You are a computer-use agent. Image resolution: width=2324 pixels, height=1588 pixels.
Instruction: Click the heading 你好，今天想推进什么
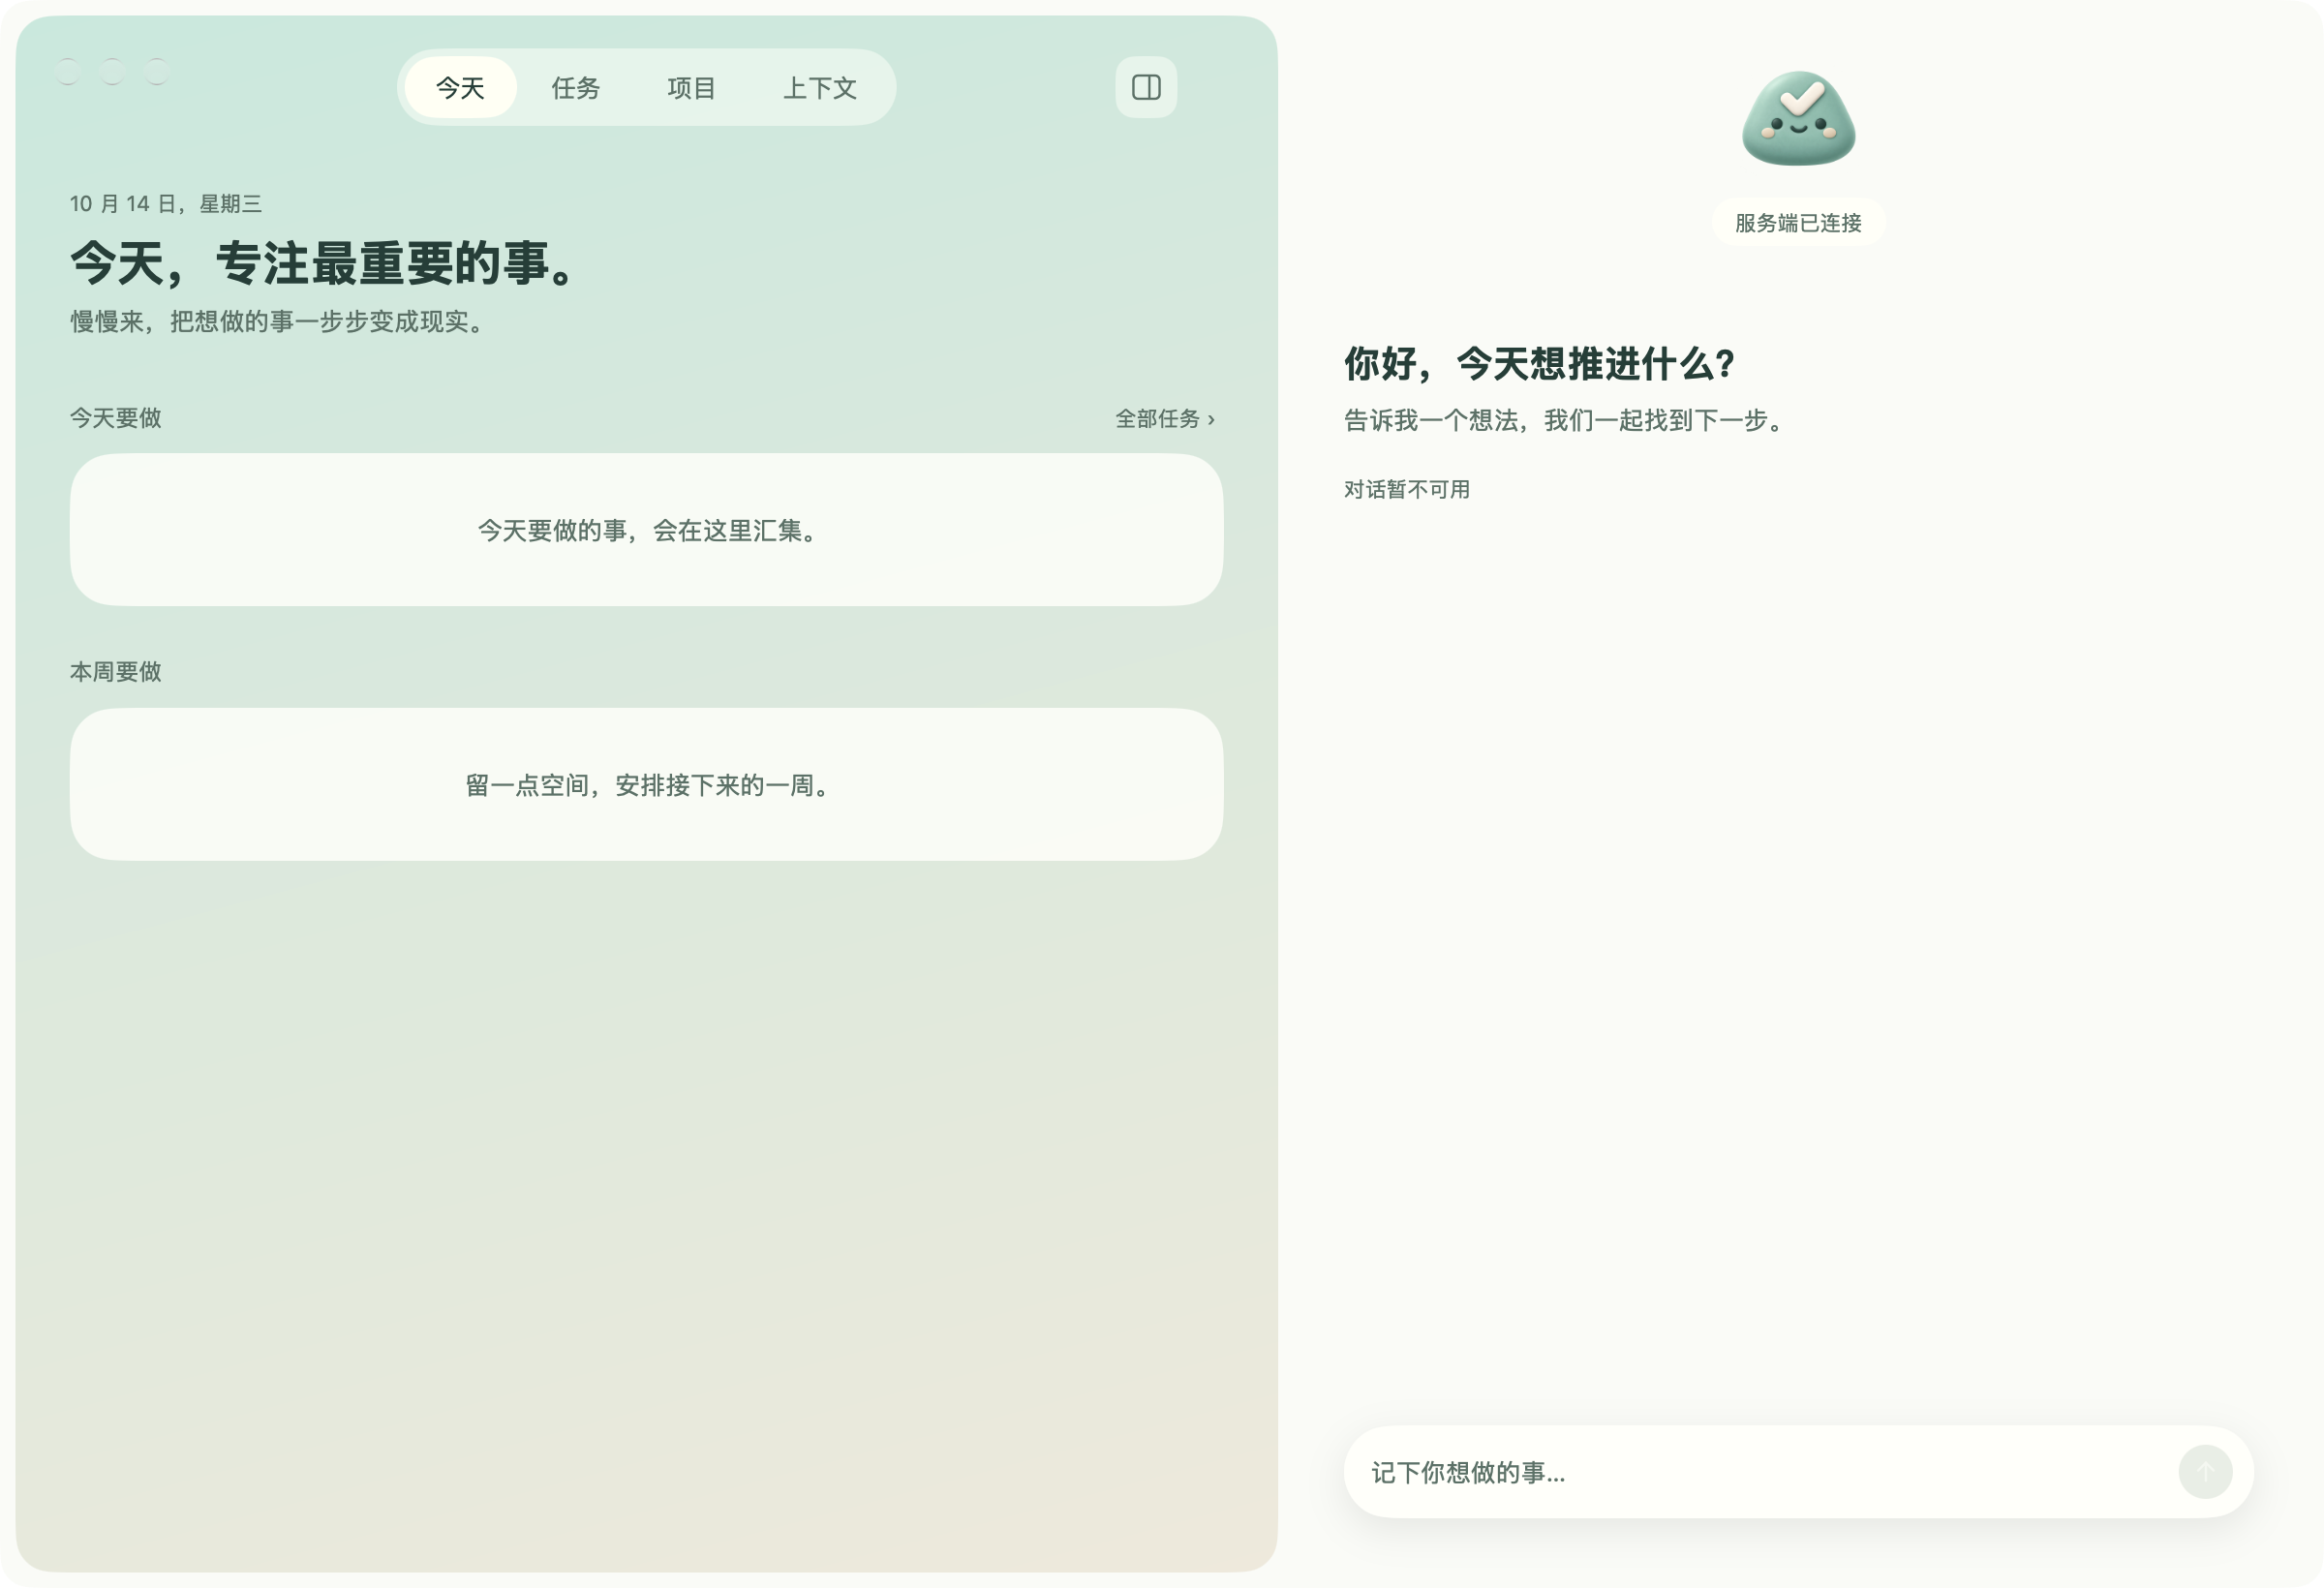click(x=1539, y=363)
